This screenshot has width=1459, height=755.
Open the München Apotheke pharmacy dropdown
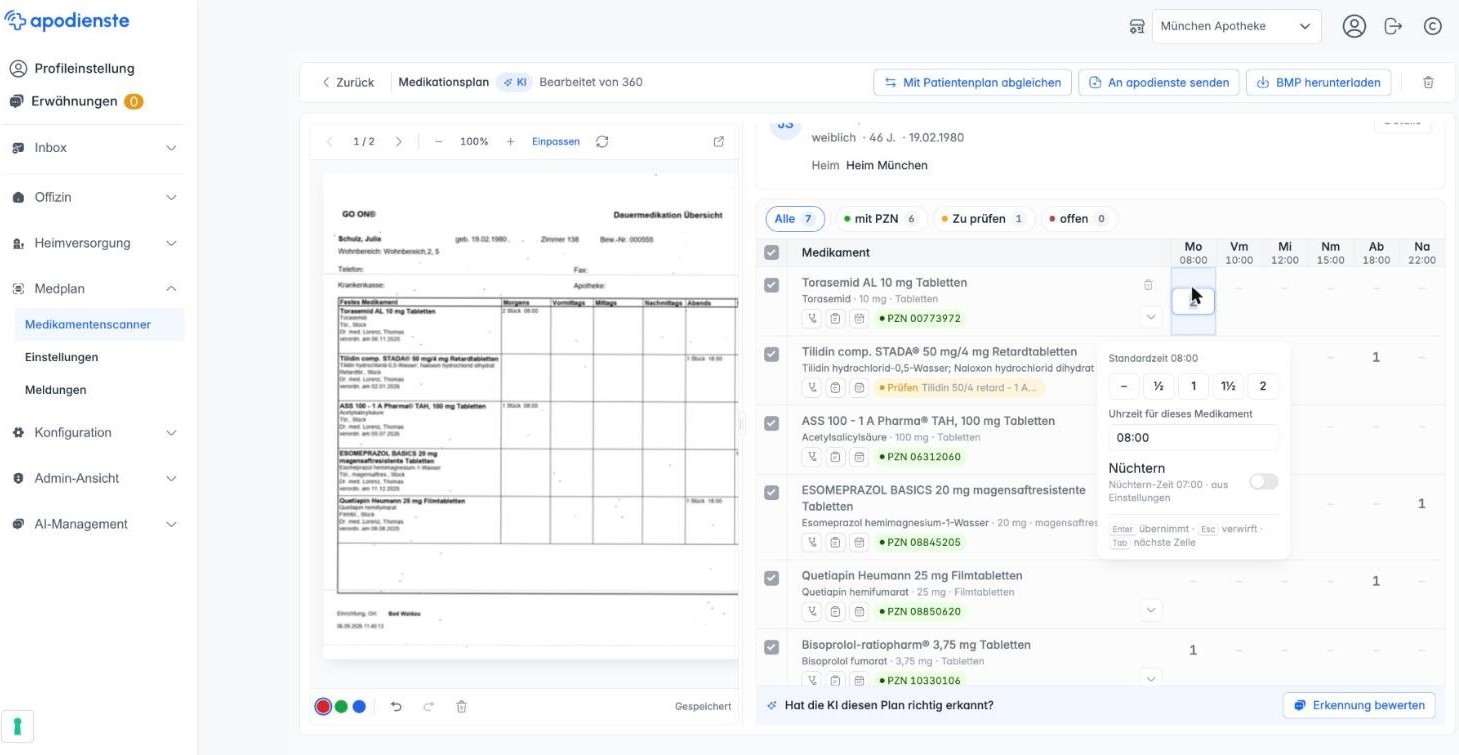tap(1236, 27)
